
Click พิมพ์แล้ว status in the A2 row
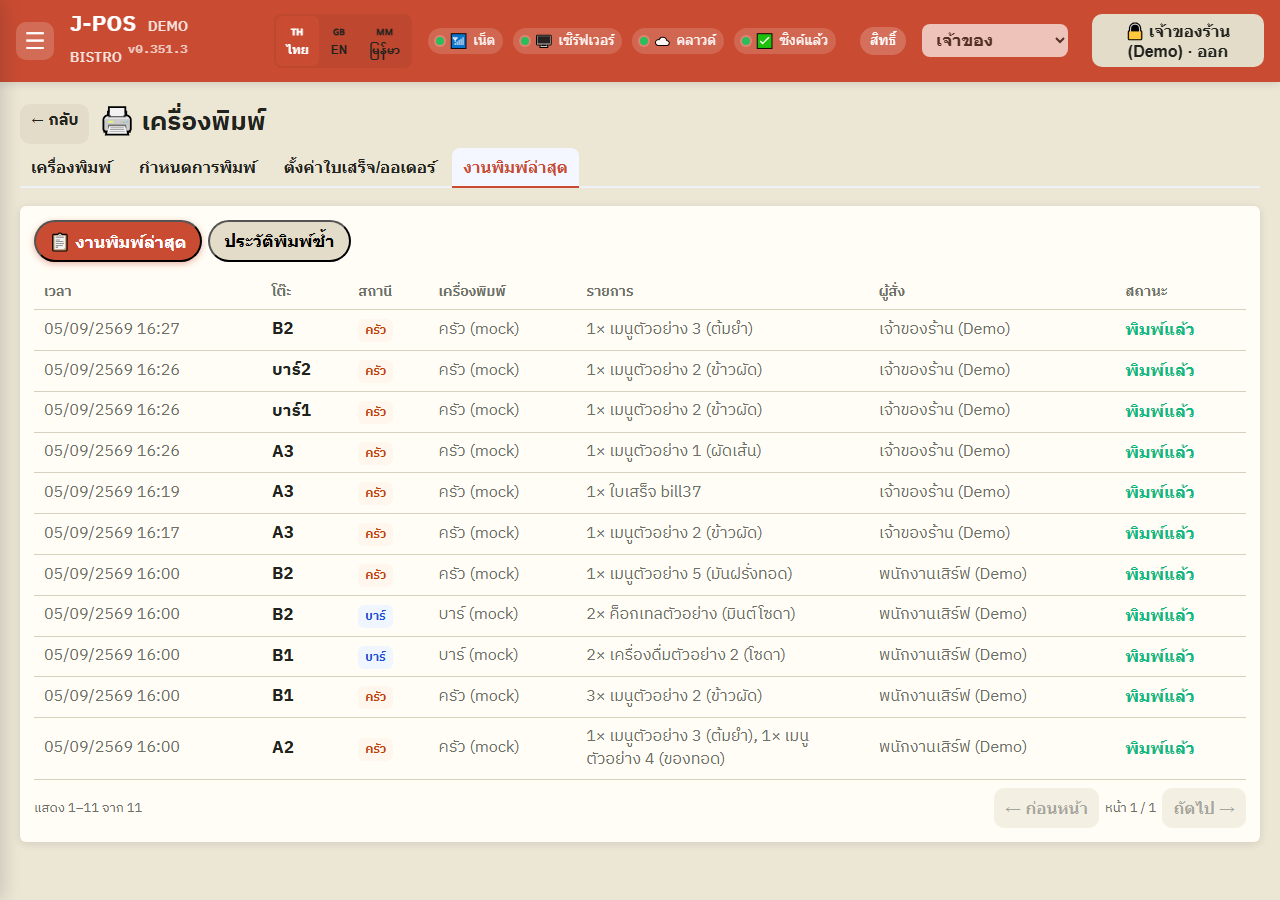pyautogui.click(x=1159, y=748)
